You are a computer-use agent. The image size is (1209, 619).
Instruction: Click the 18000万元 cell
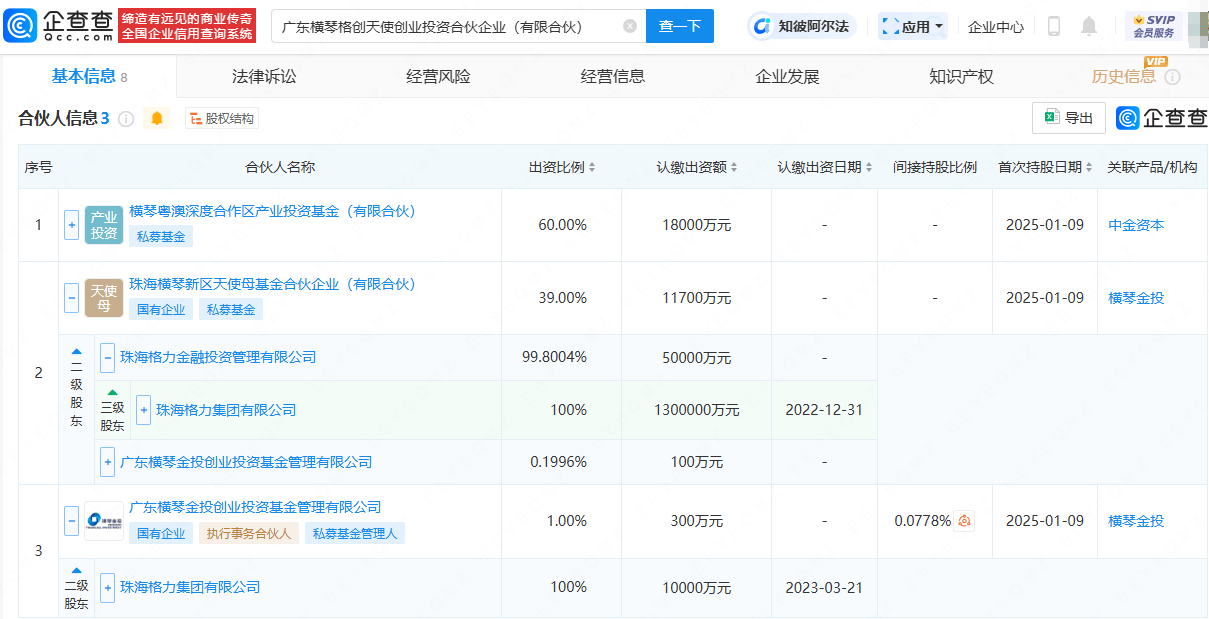(x=696, y=225)
